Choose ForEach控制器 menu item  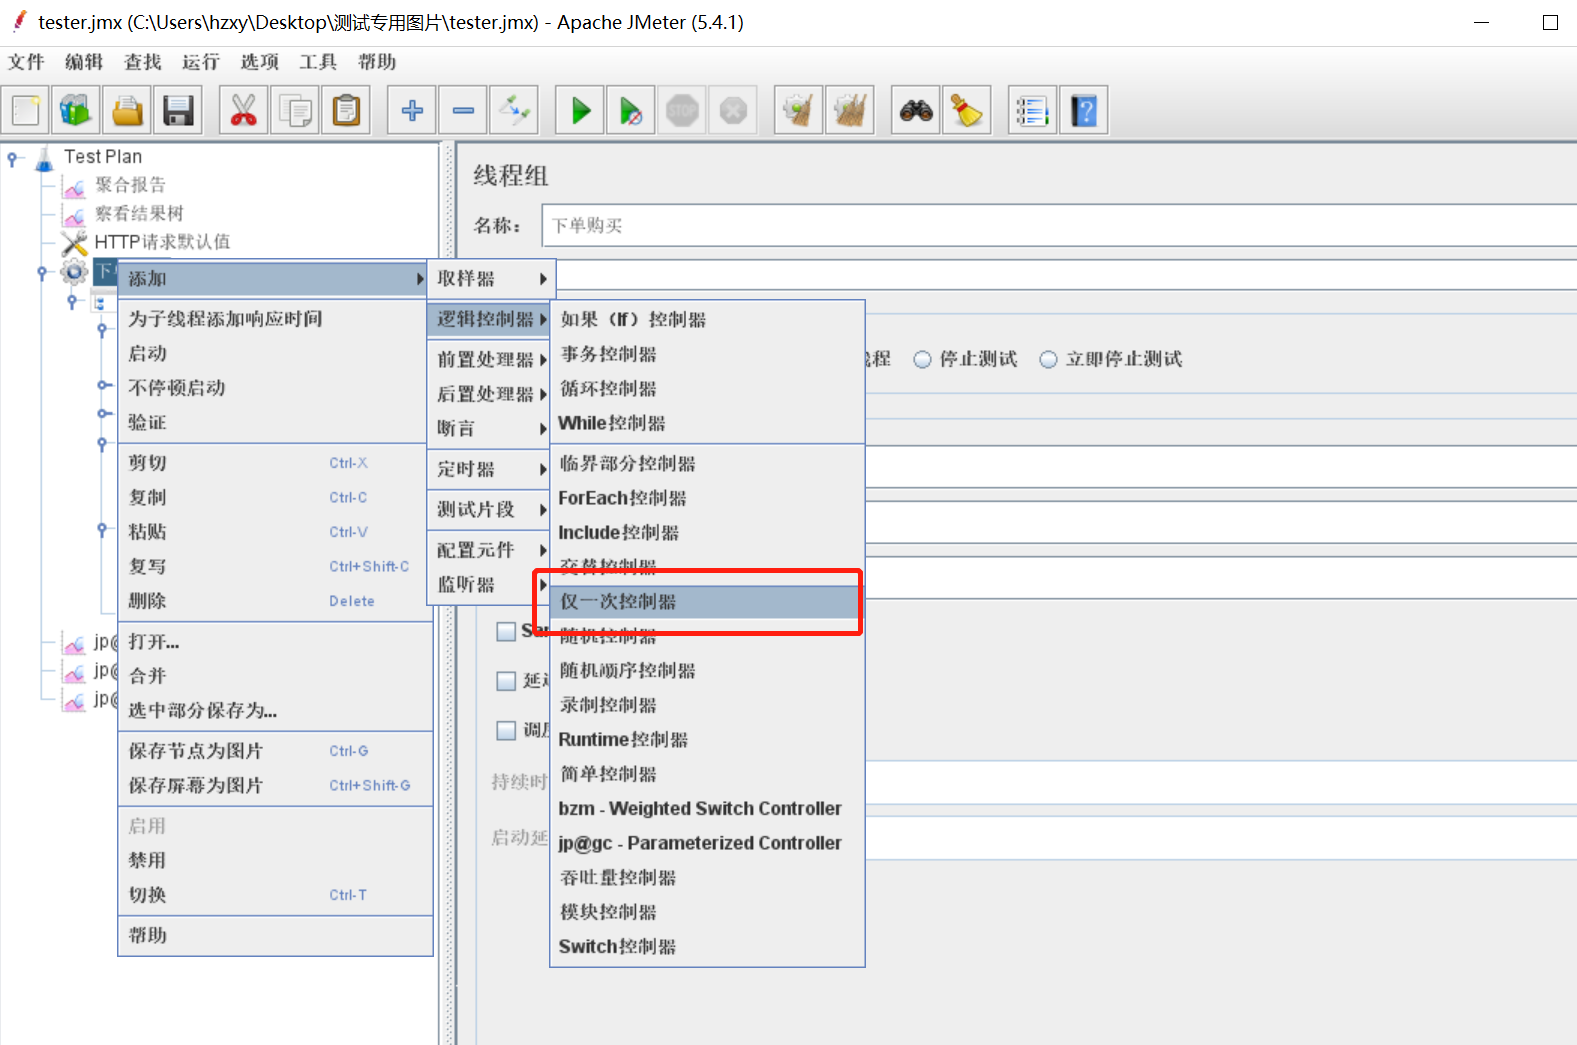[x=707, y=498]
